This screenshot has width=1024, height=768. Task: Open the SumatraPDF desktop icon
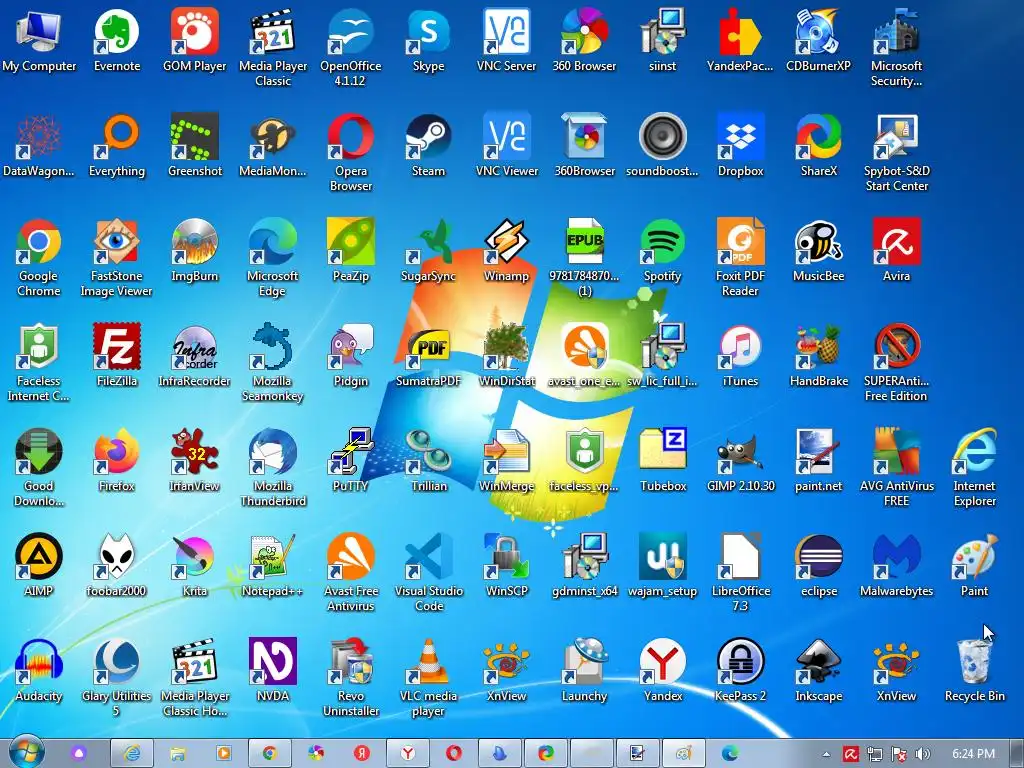(x=428, y=356)
